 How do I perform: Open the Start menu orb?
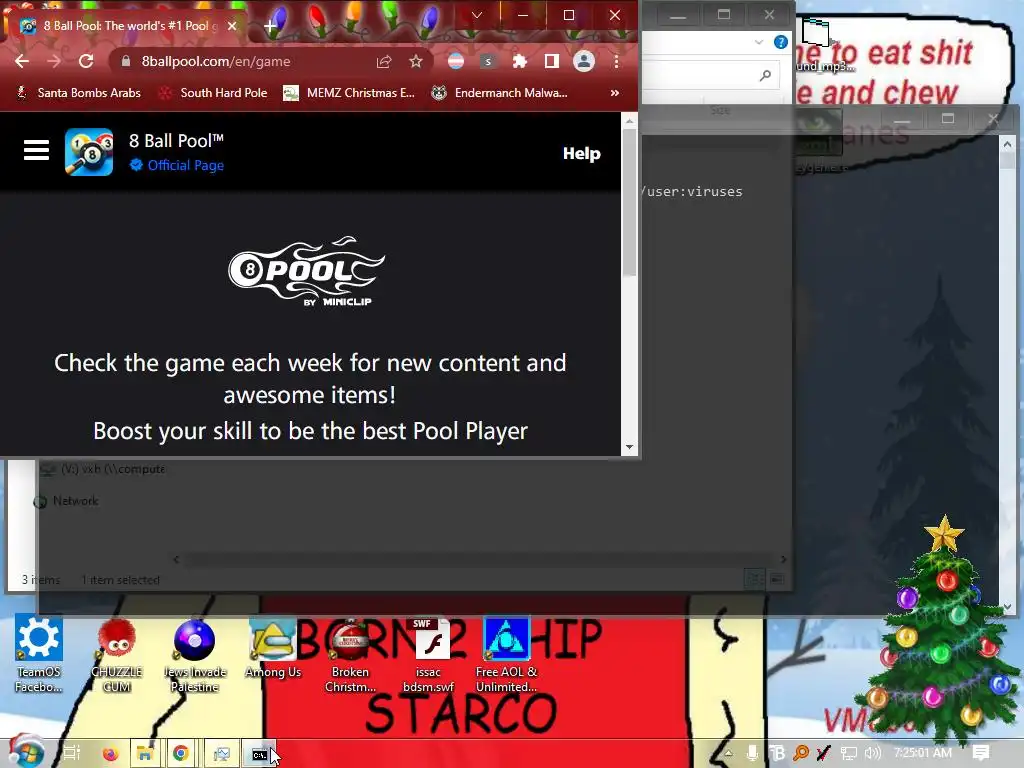tap(26, 752)
